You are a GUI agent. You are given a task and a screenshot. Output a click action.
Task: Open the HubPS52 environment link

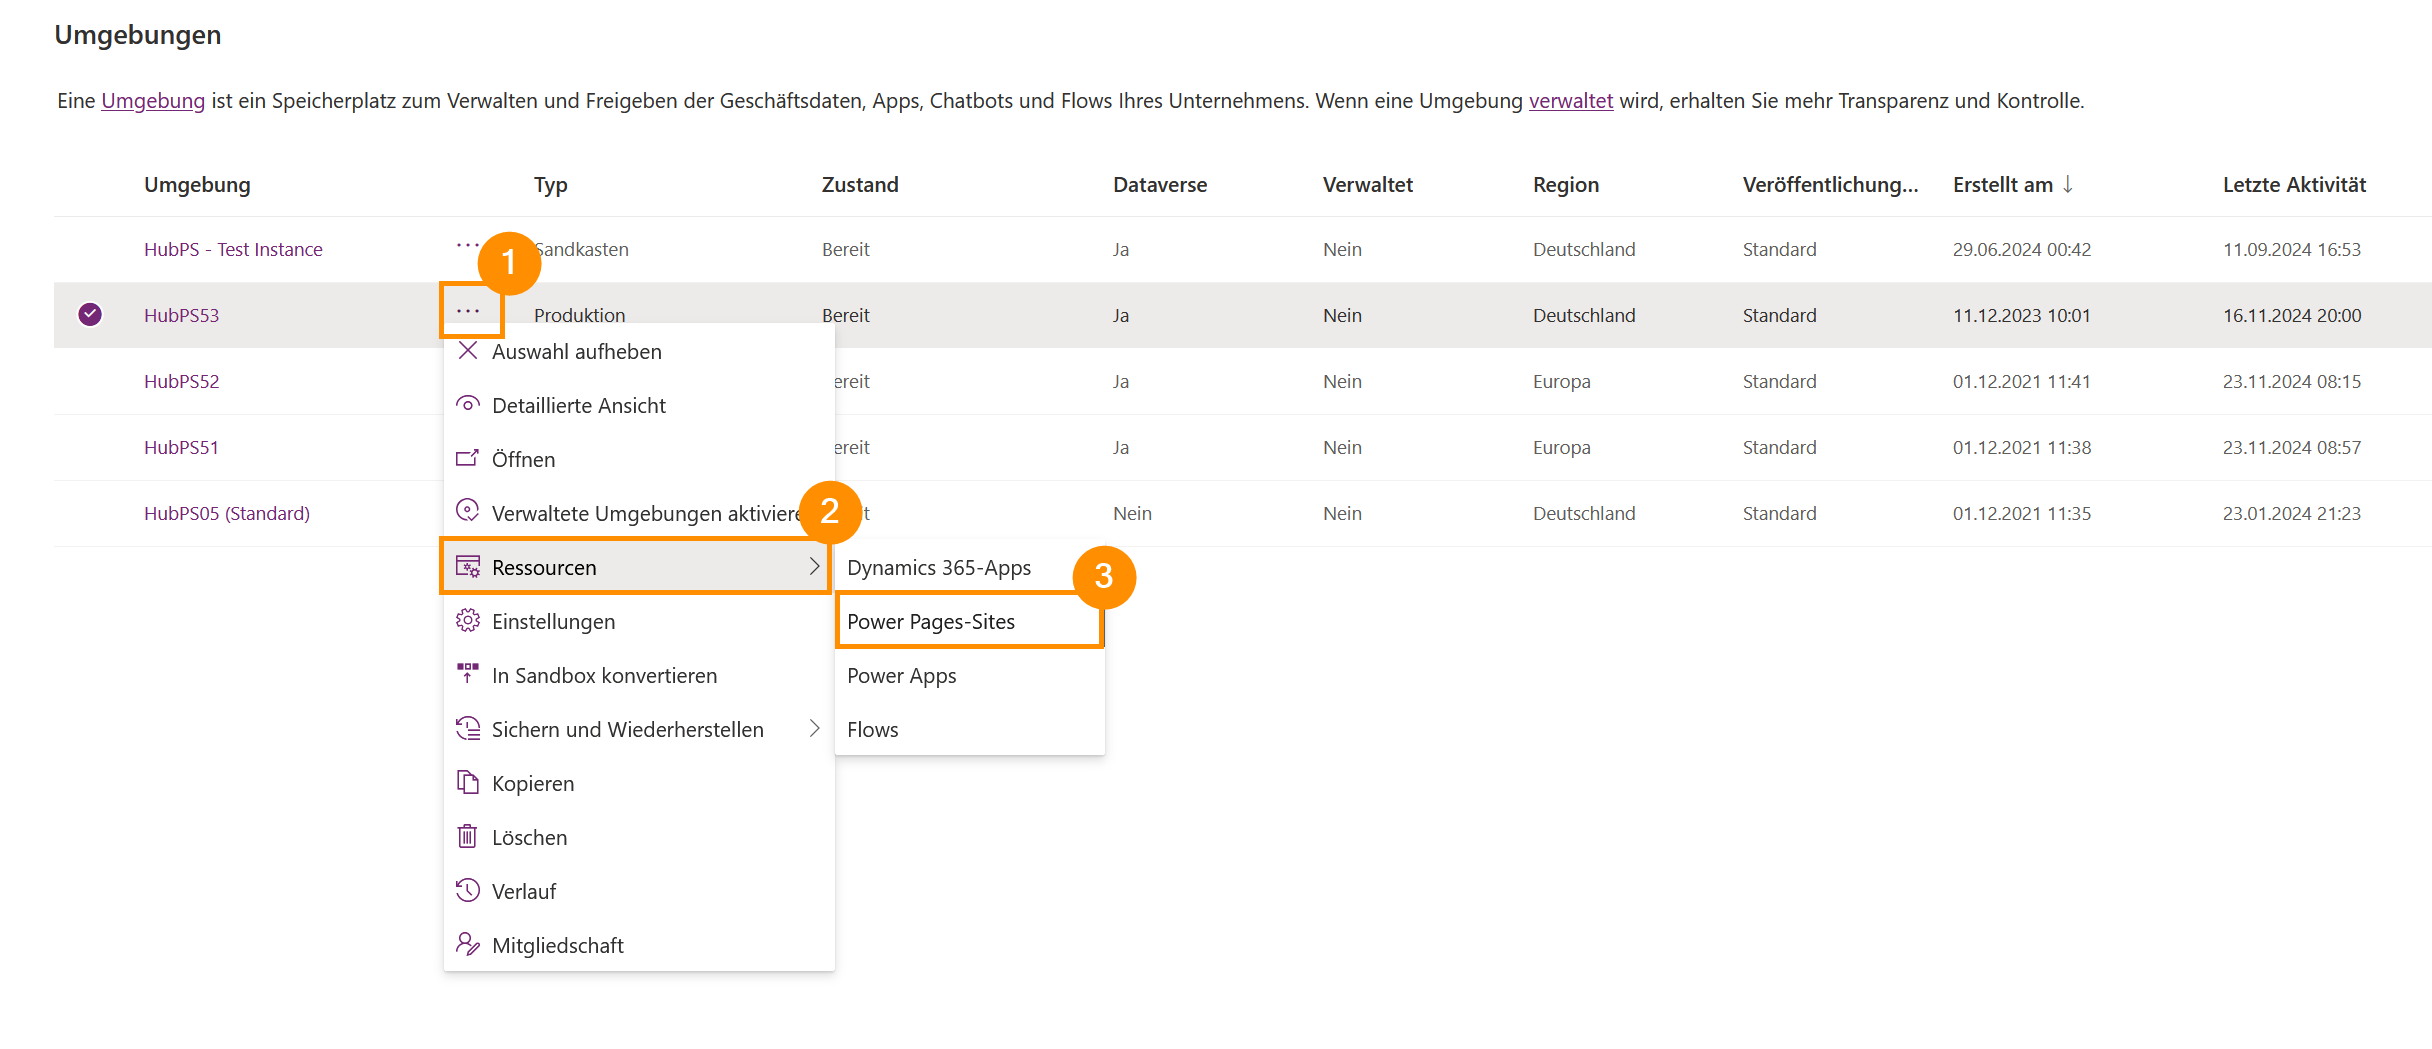click(x=181, y=381)
